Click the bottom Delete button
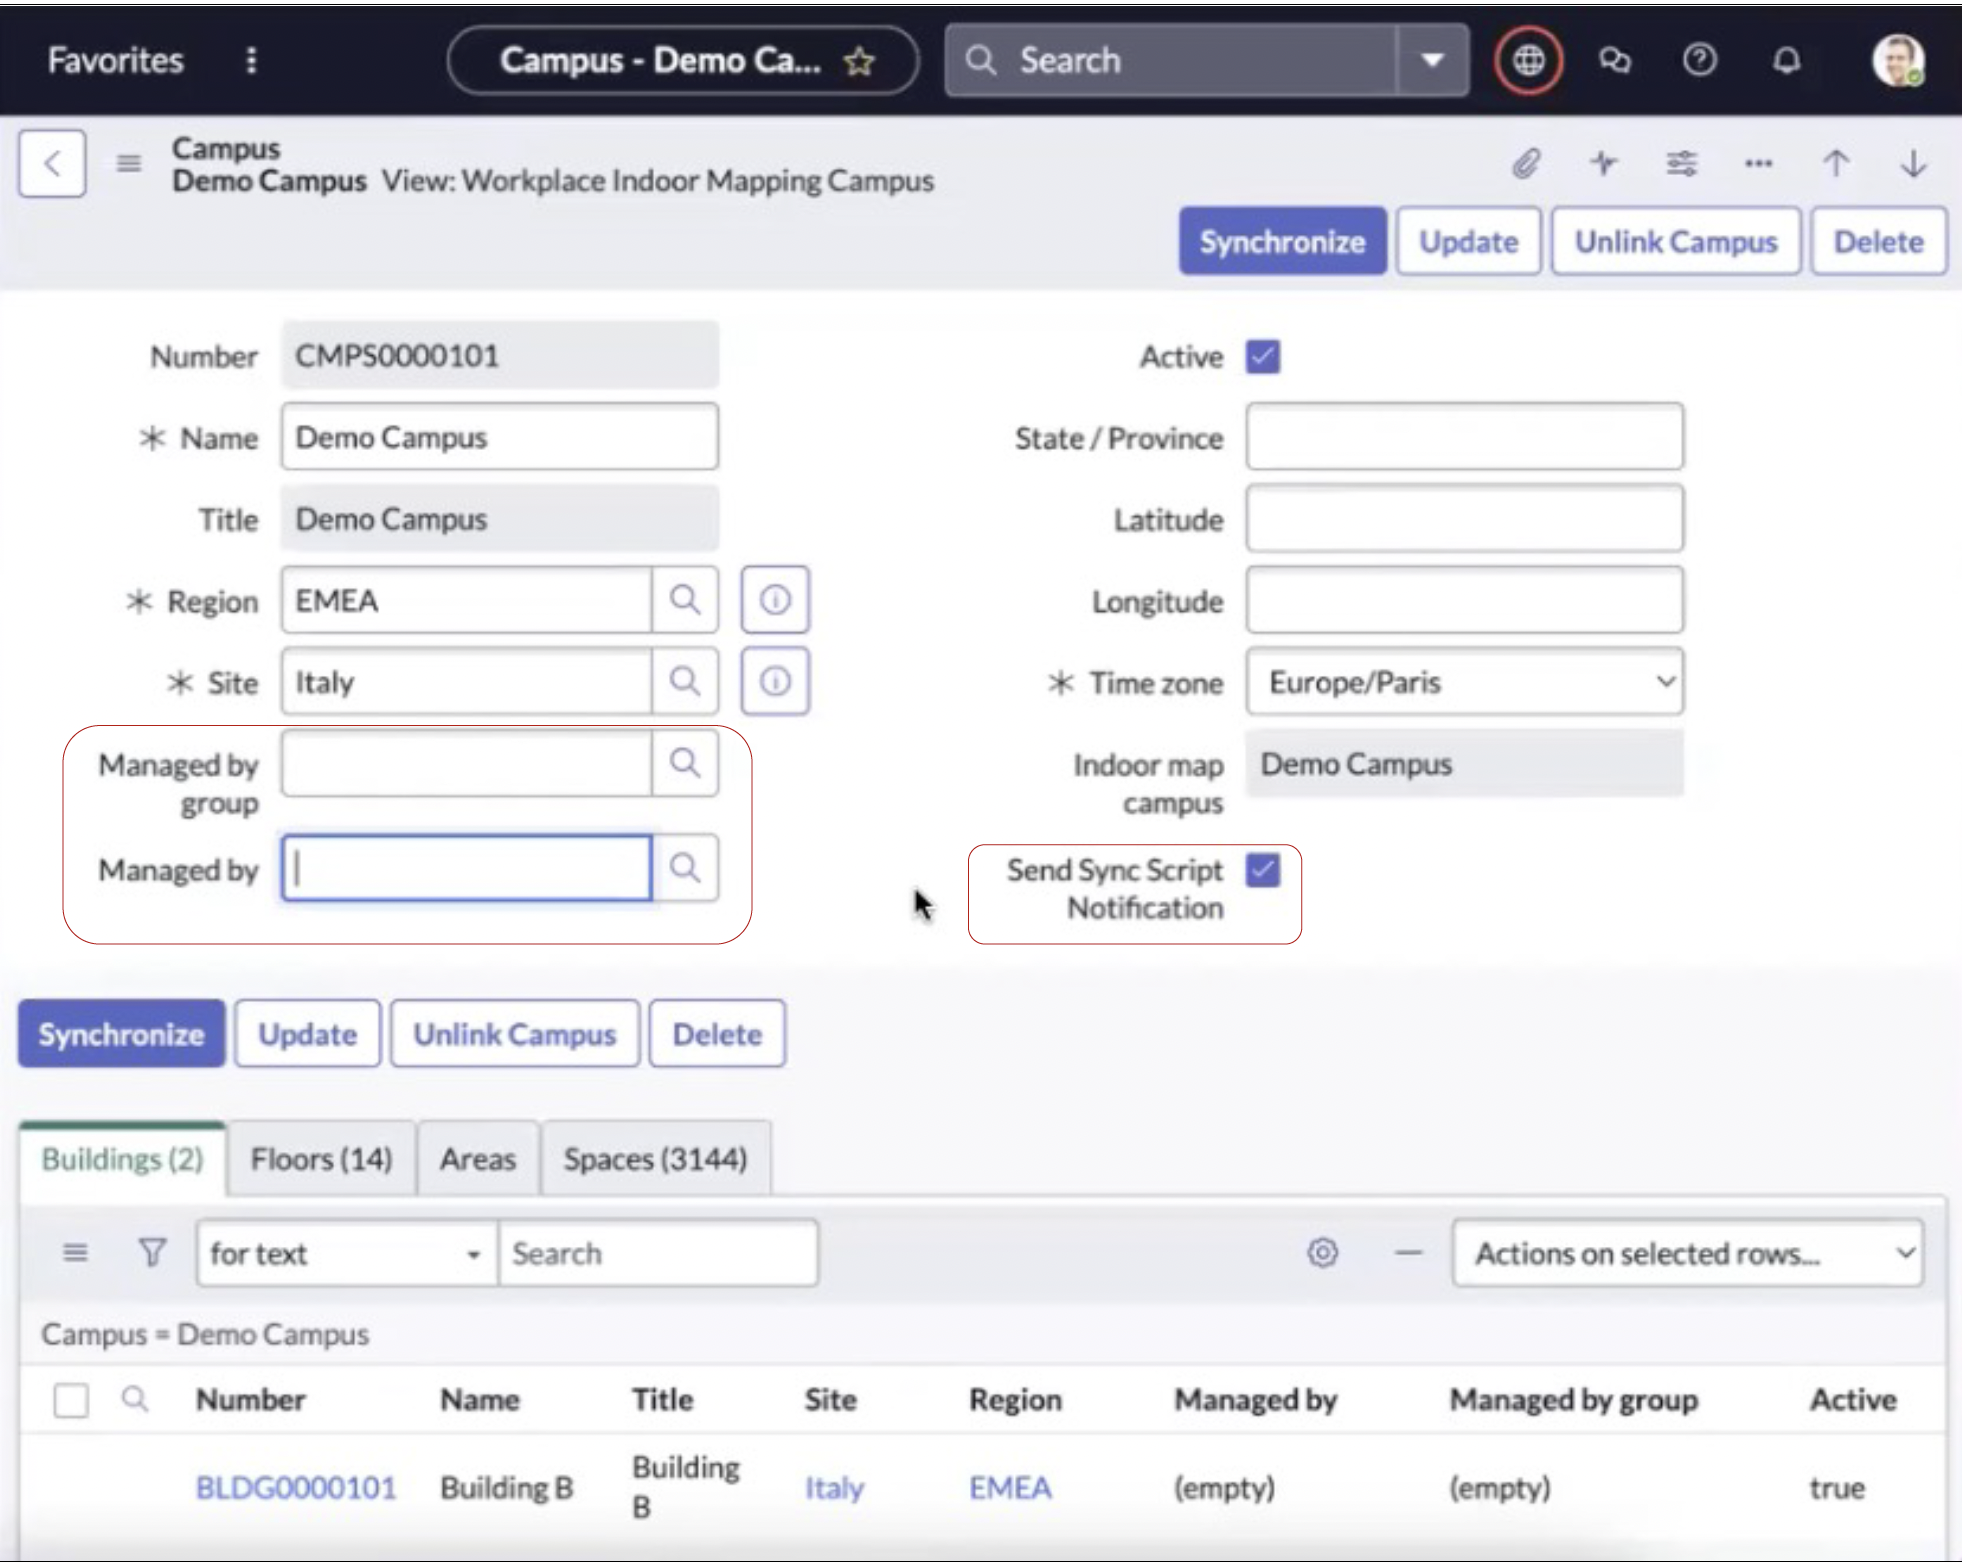This screenshot has width=1962, height=1568. coord(717,1034)
